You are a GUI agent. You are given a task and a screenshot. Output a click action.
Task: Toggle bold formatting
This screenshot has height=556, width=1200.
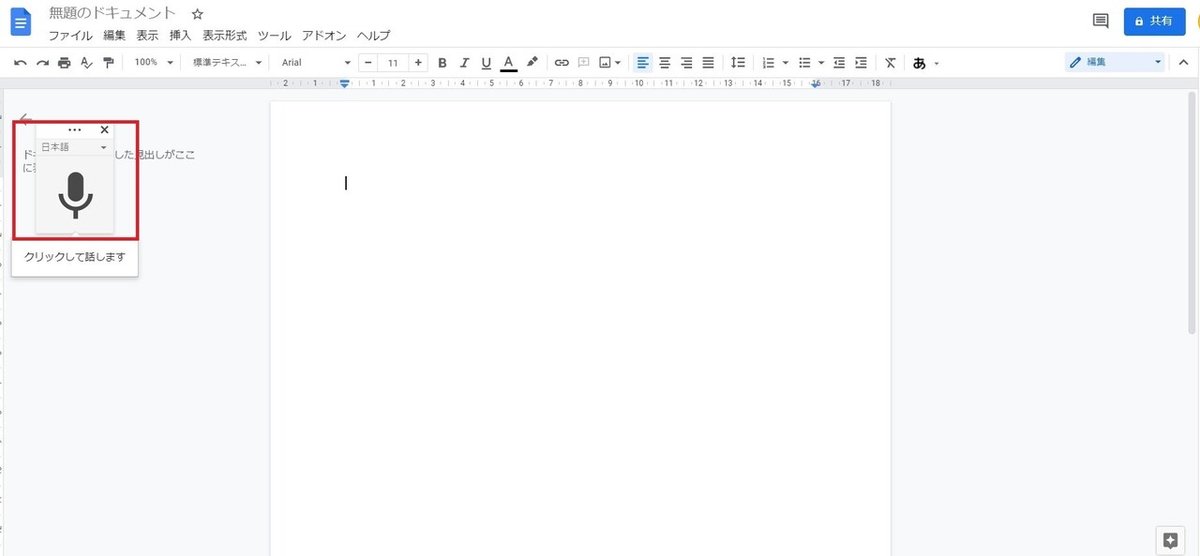442,62
